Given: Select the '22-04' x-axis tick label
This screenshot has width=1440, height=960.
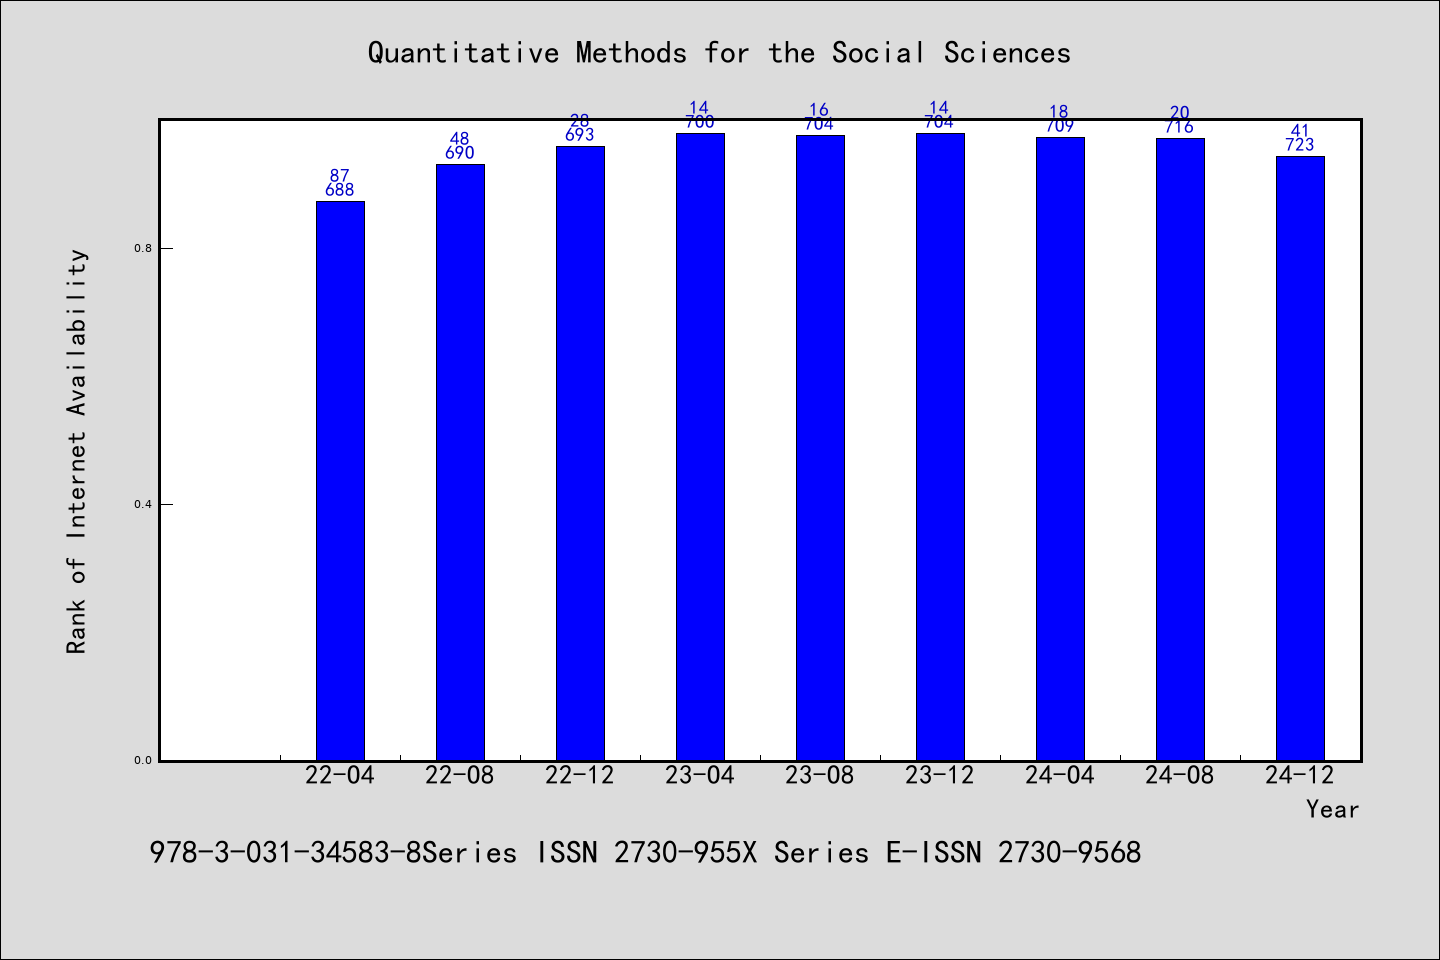Looking at the screenshot, I should tap(340, 775).
